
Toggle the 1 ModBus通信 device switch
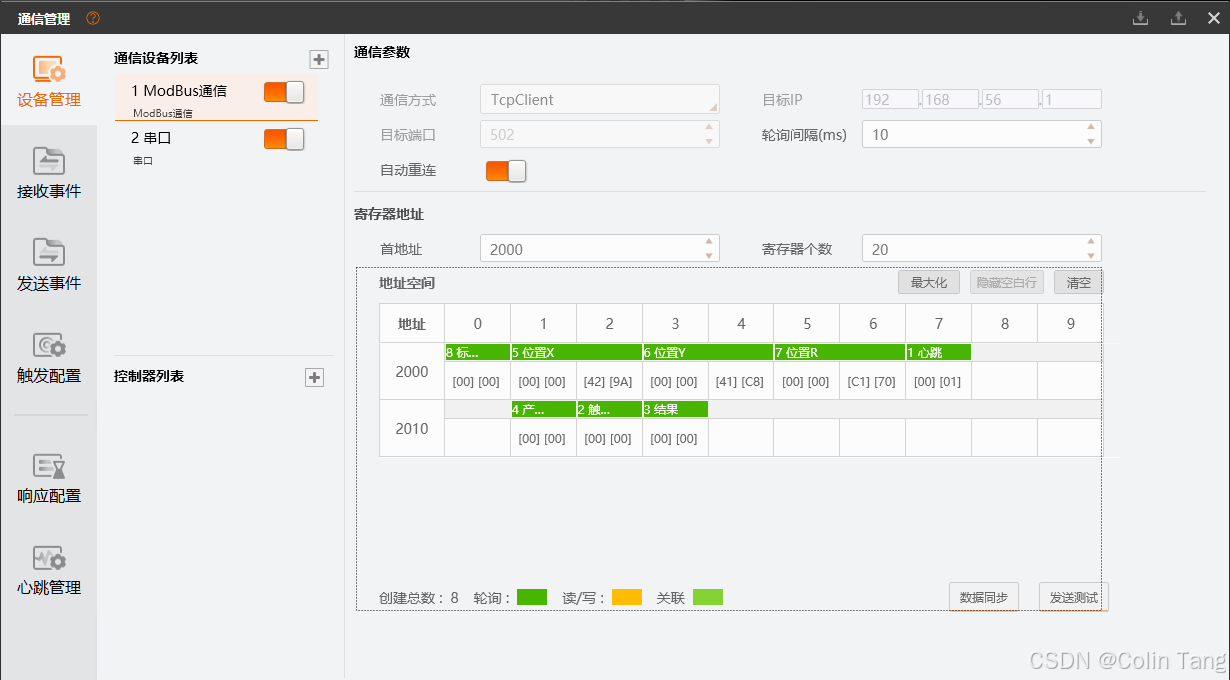pyautogui.click(x=284, y=92)
